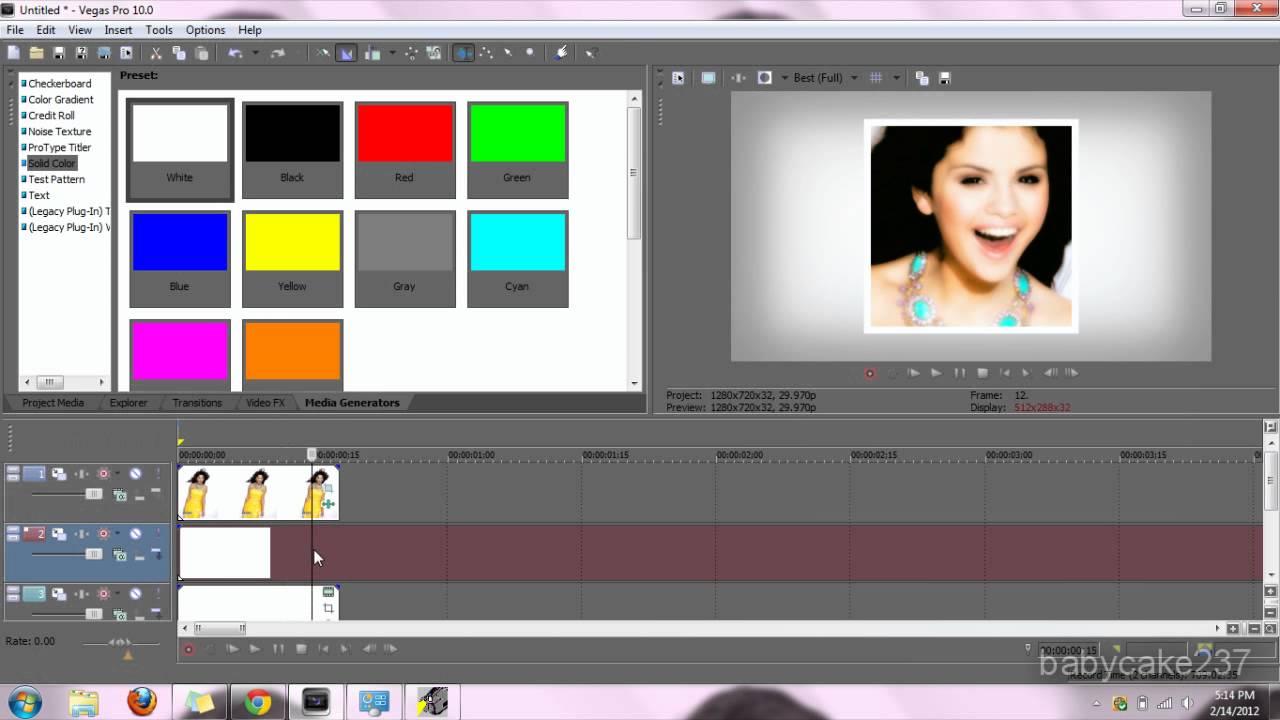Image resolution: width=1280 pixels, height=720 pixels.
Task: Open Auto Ripple mode dropdown arrow
Action: coord(391,53)
